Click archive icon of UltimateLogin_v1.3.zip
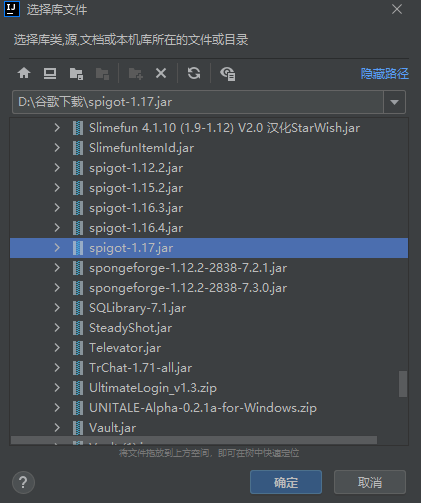The height and width of the screenshot is (503, 421). 78,388
